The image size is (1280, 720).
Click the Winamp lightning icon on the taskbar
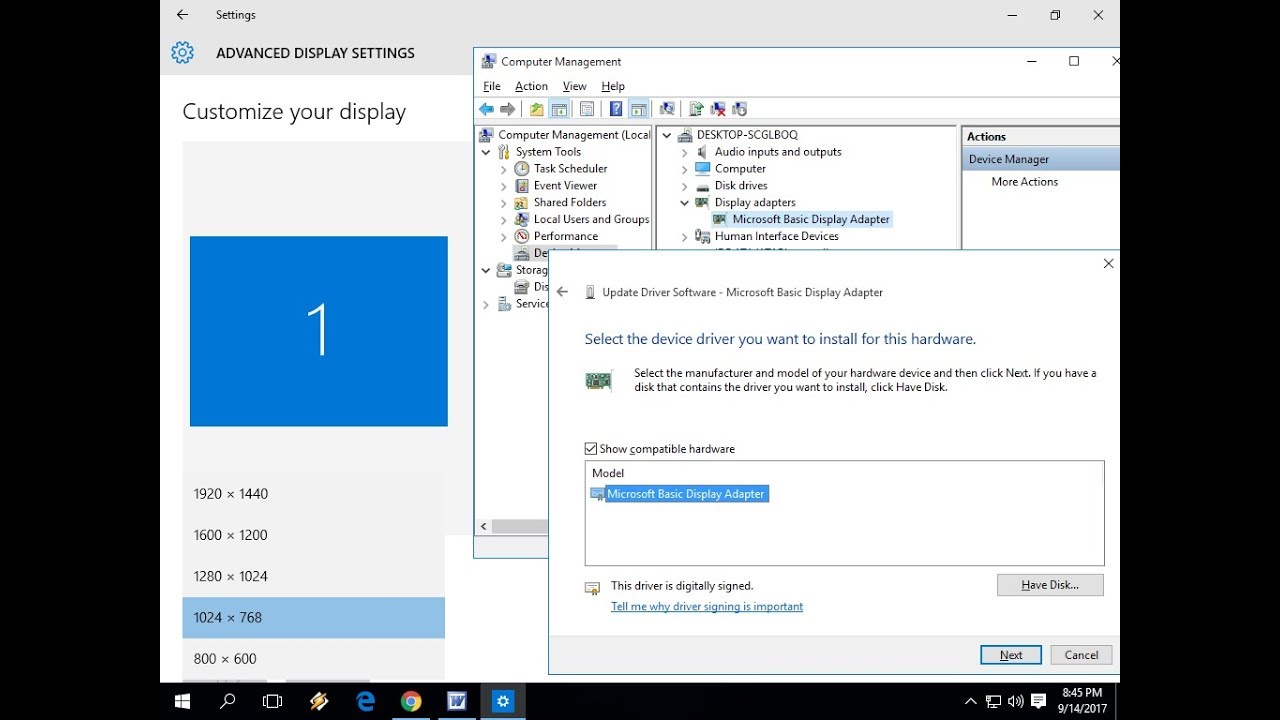tap(319, 702)
